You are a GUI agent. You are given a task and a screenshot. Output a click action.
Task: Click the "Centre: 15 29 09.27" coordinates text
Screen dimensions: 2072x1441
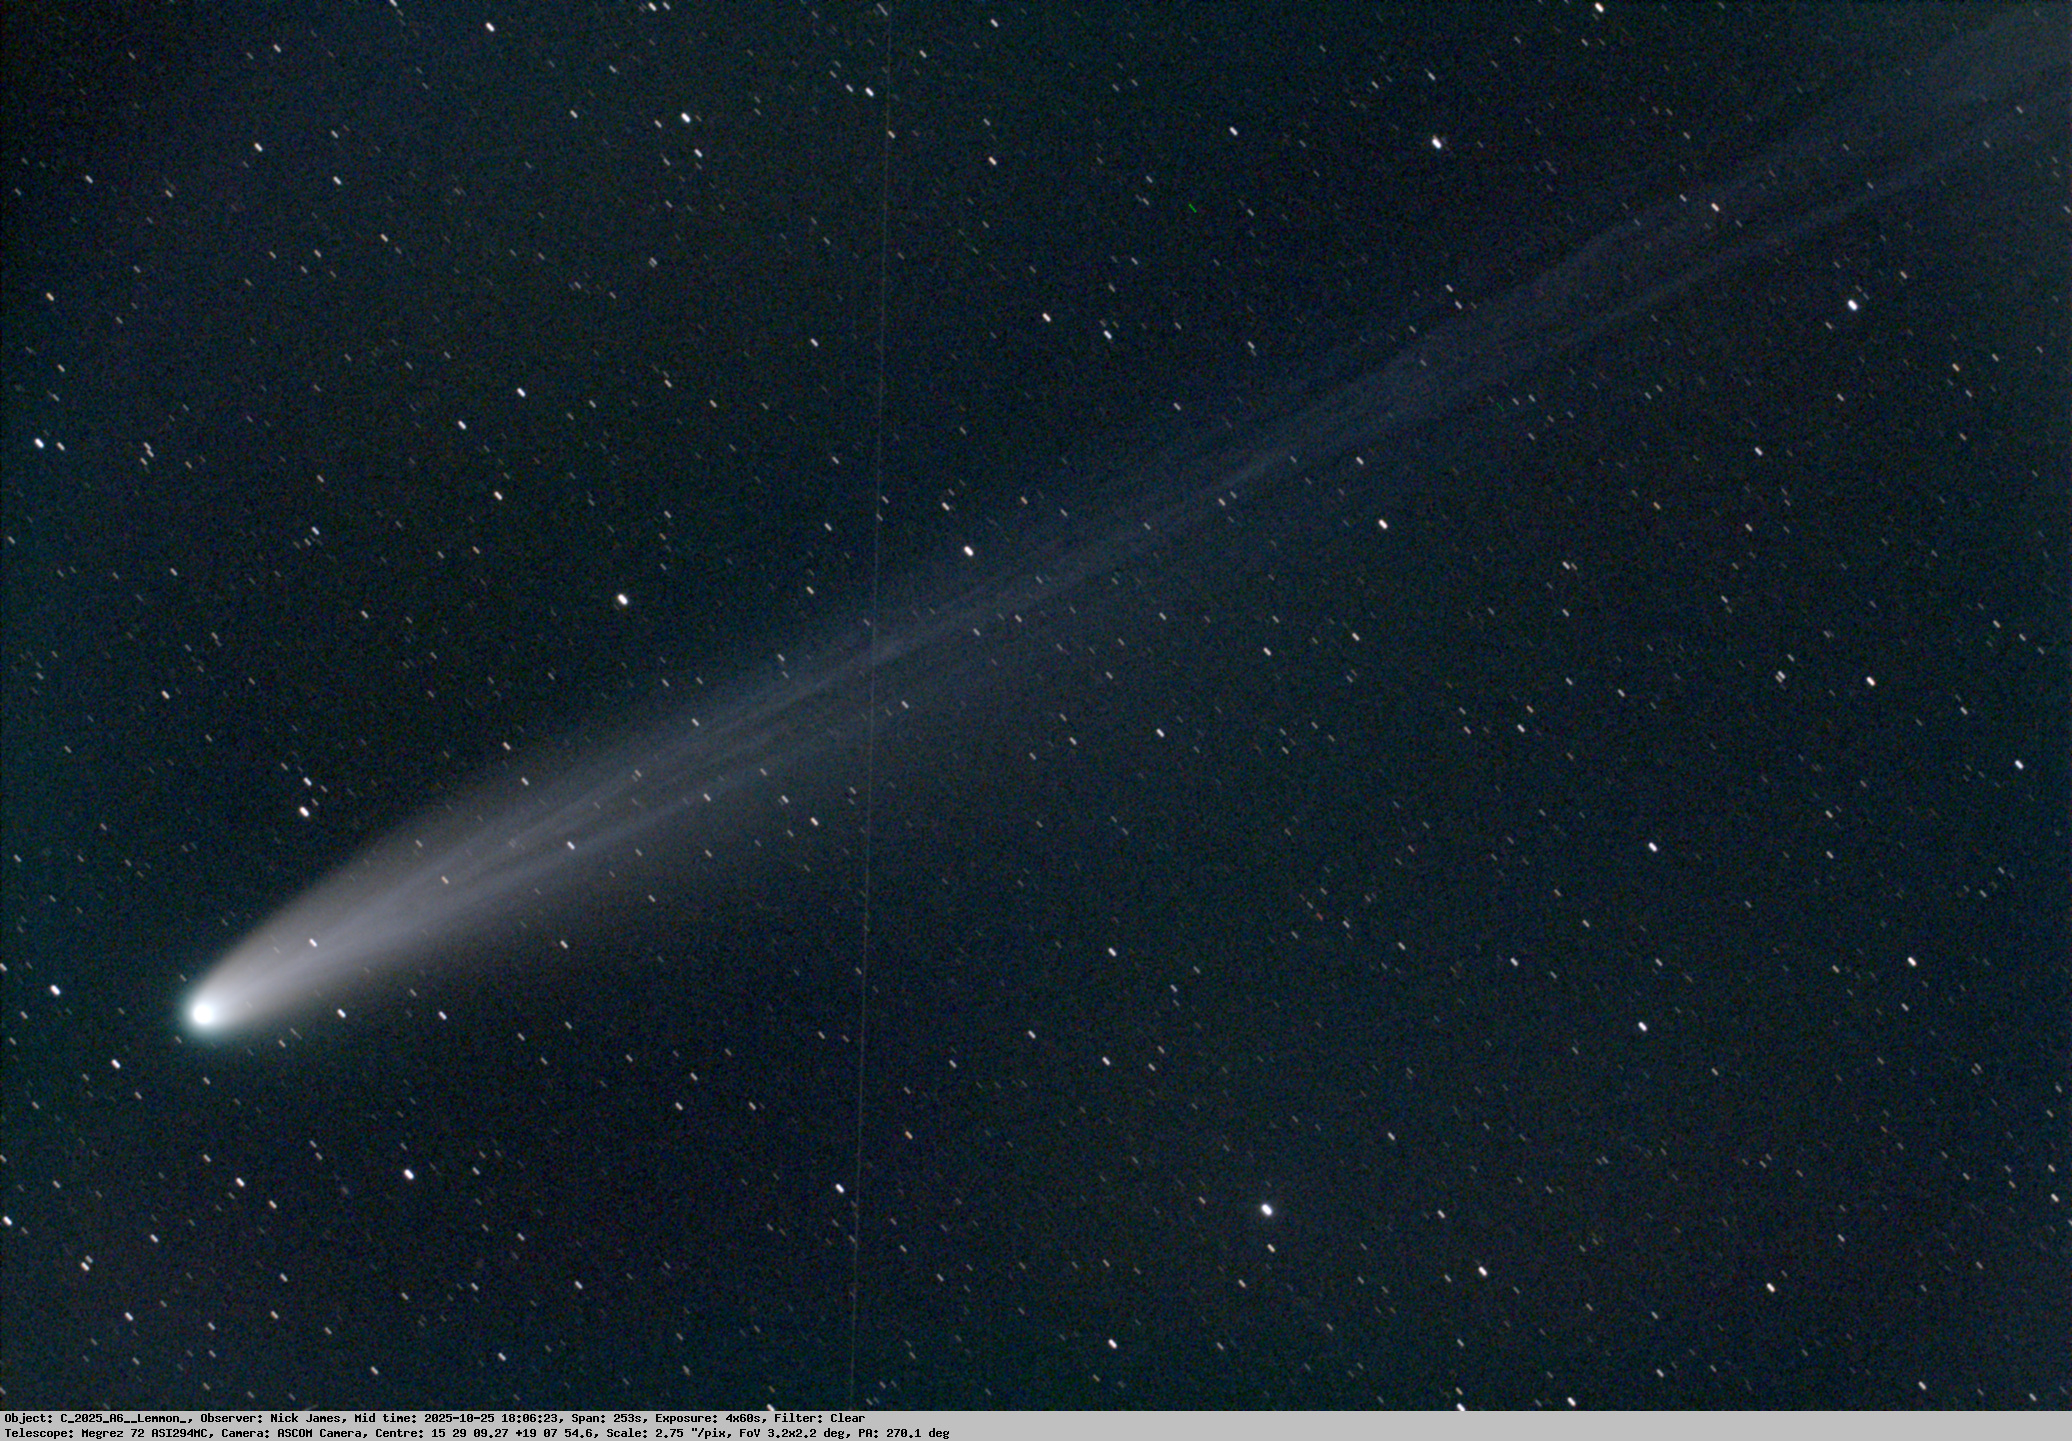440,1433
